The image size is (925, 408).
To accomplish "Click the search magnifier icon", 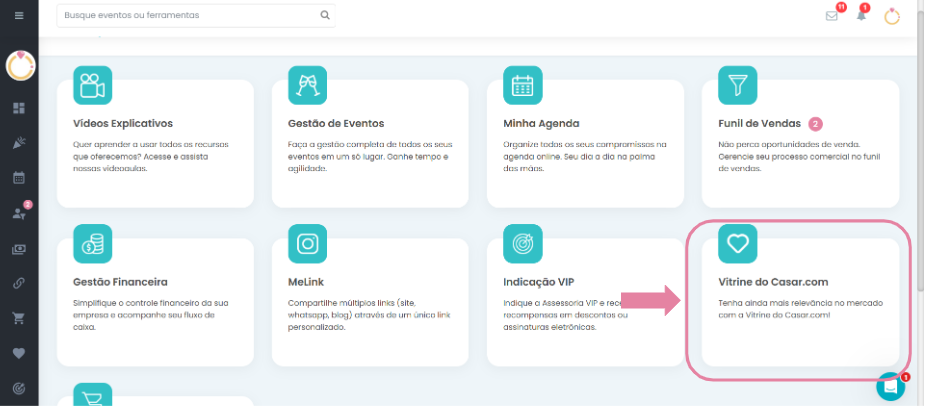I will click(325, 15).
